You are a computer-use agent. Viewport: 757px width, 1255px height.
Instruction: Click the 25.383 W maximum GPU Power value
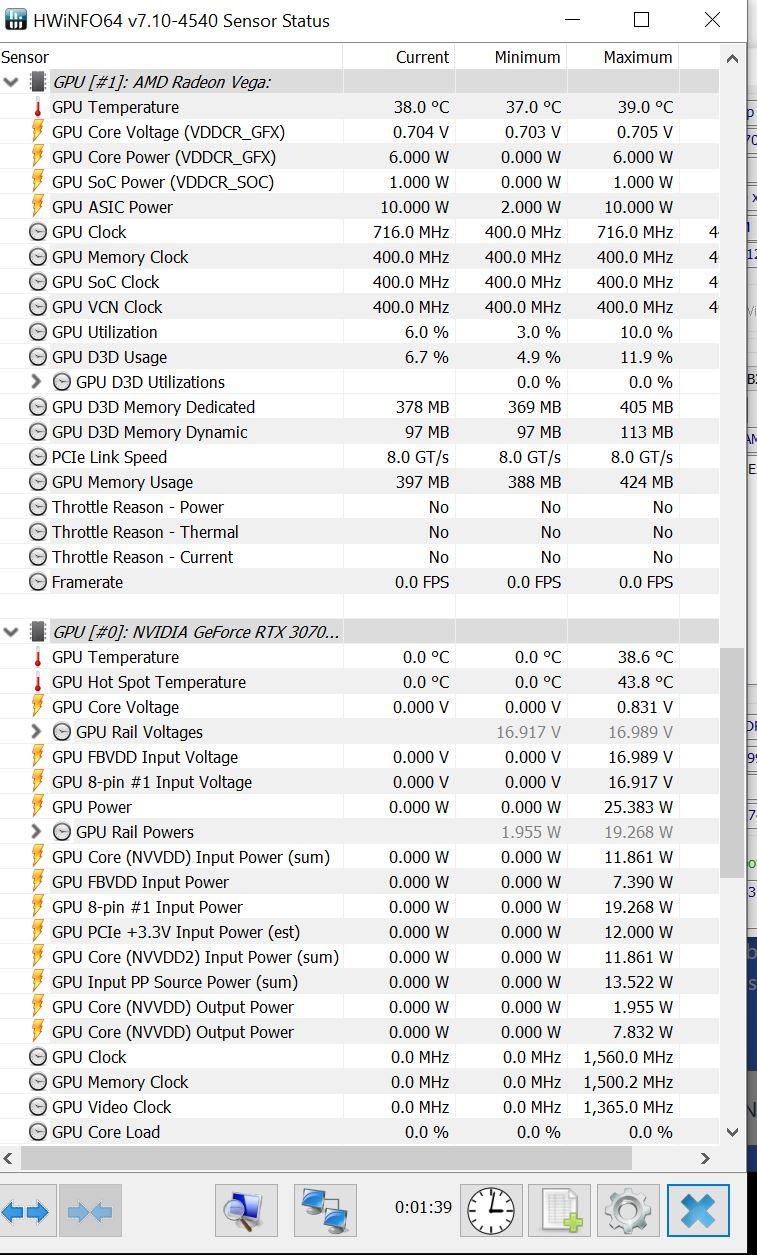640,807
